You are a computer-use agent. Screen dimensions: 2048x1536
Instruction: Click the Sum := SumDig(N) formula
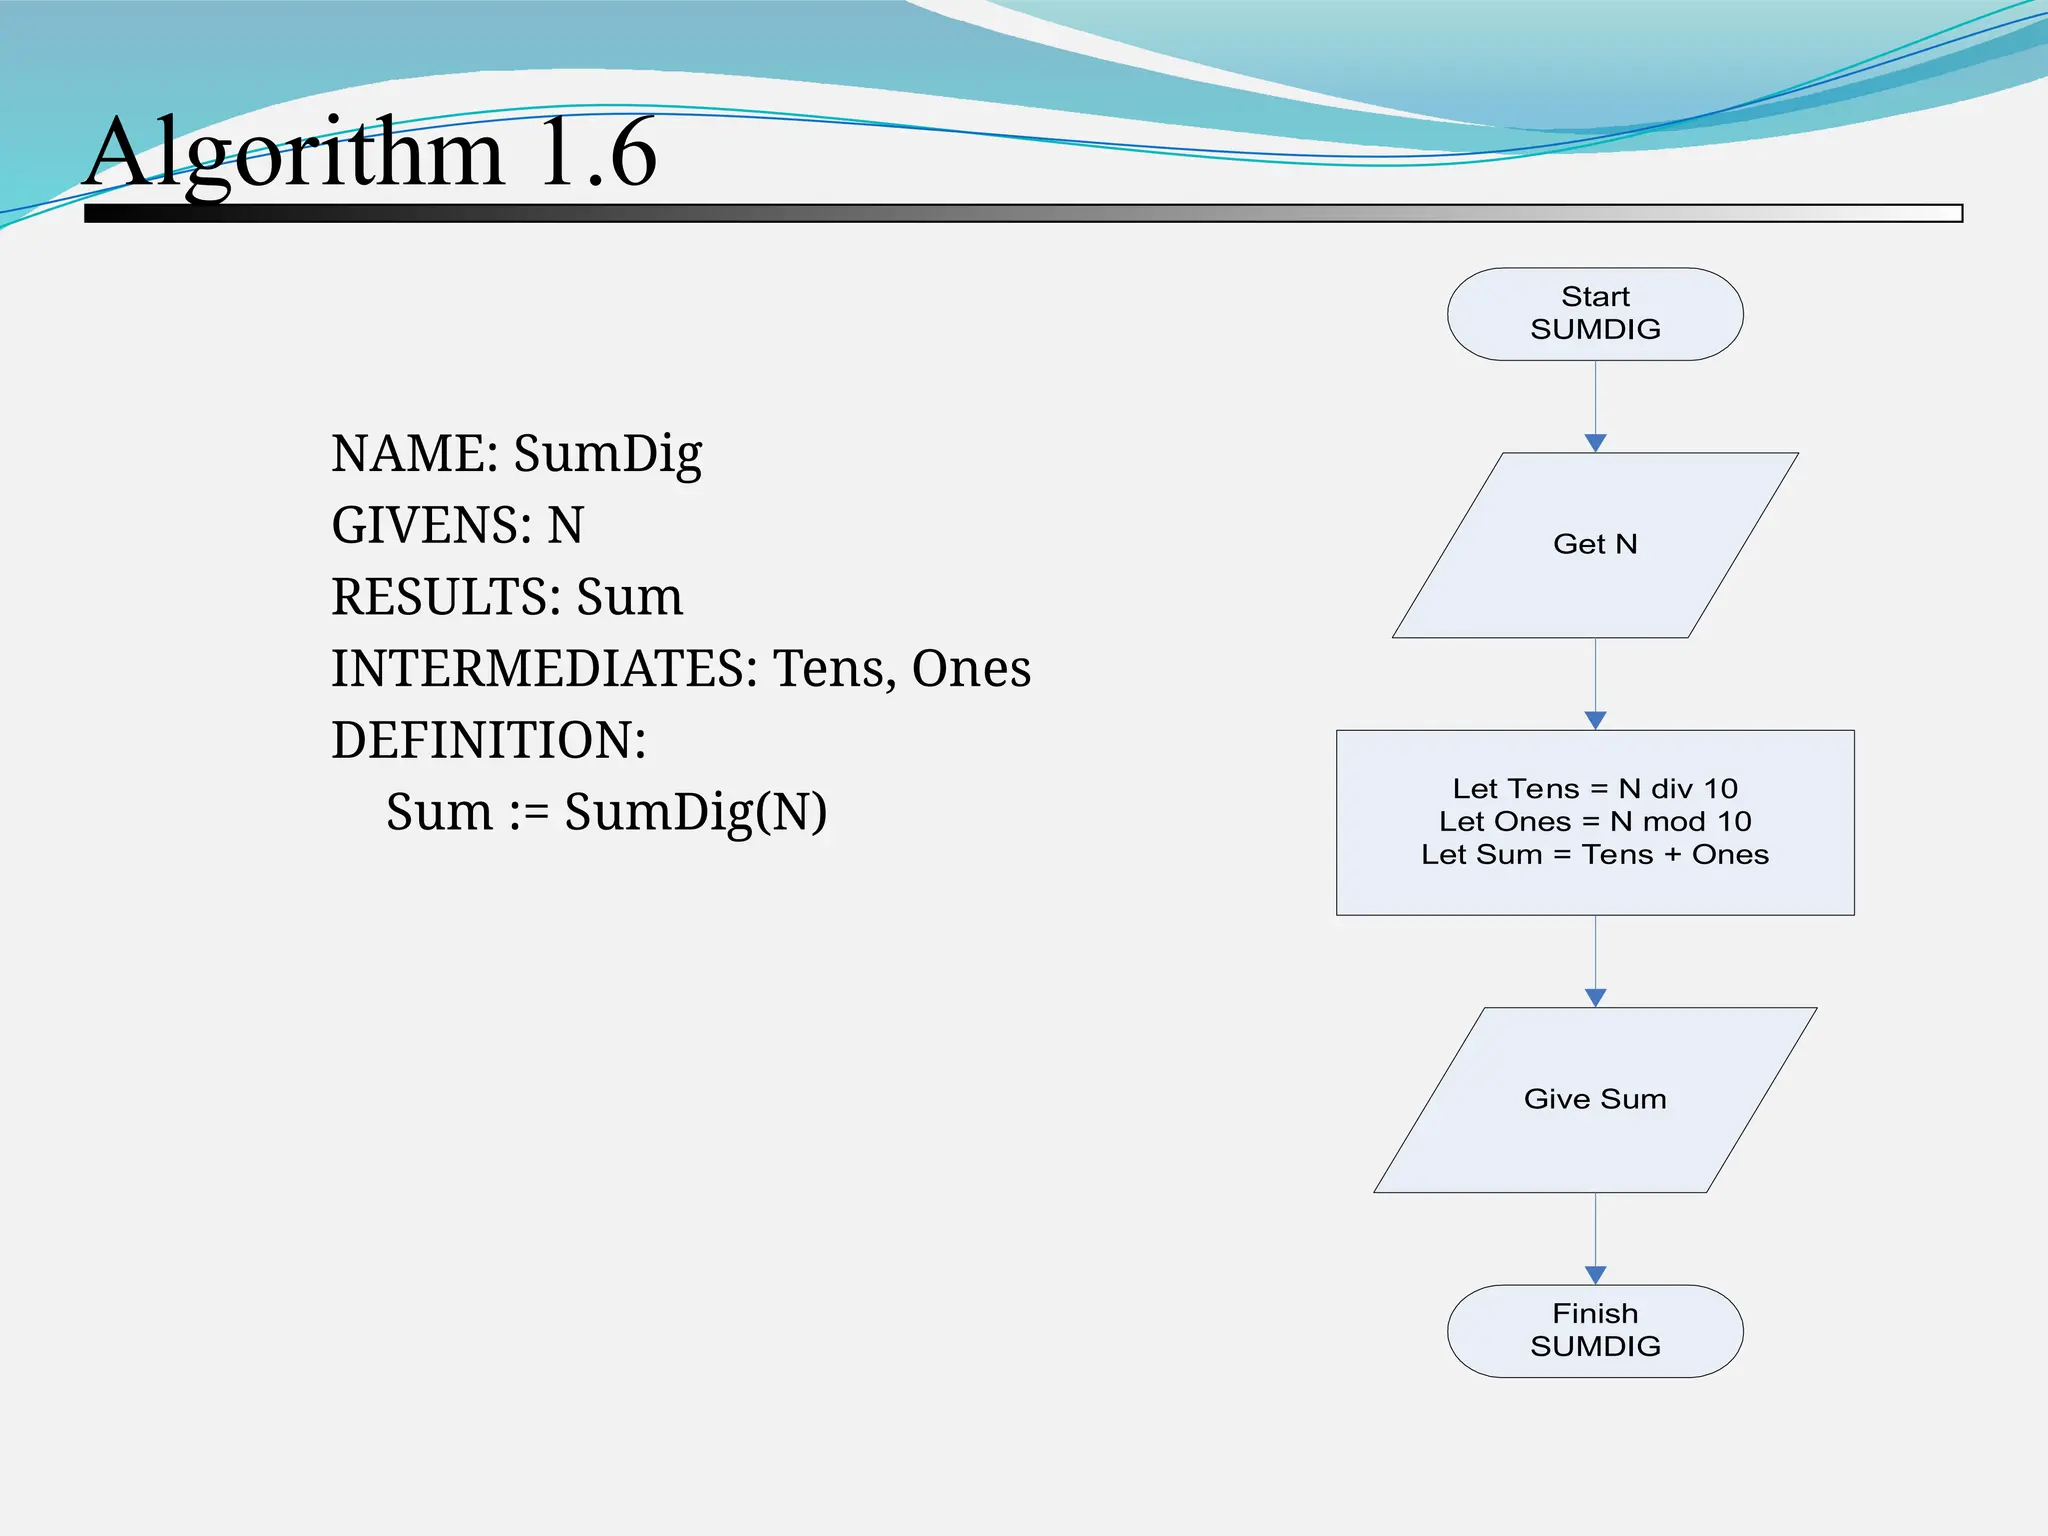click(x=606, y=811)
